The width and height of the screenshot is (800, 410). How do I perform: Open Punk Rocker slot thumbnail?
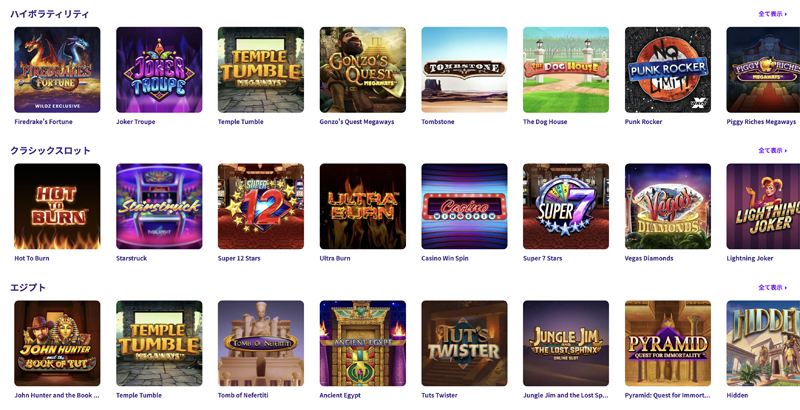(668, 70)
